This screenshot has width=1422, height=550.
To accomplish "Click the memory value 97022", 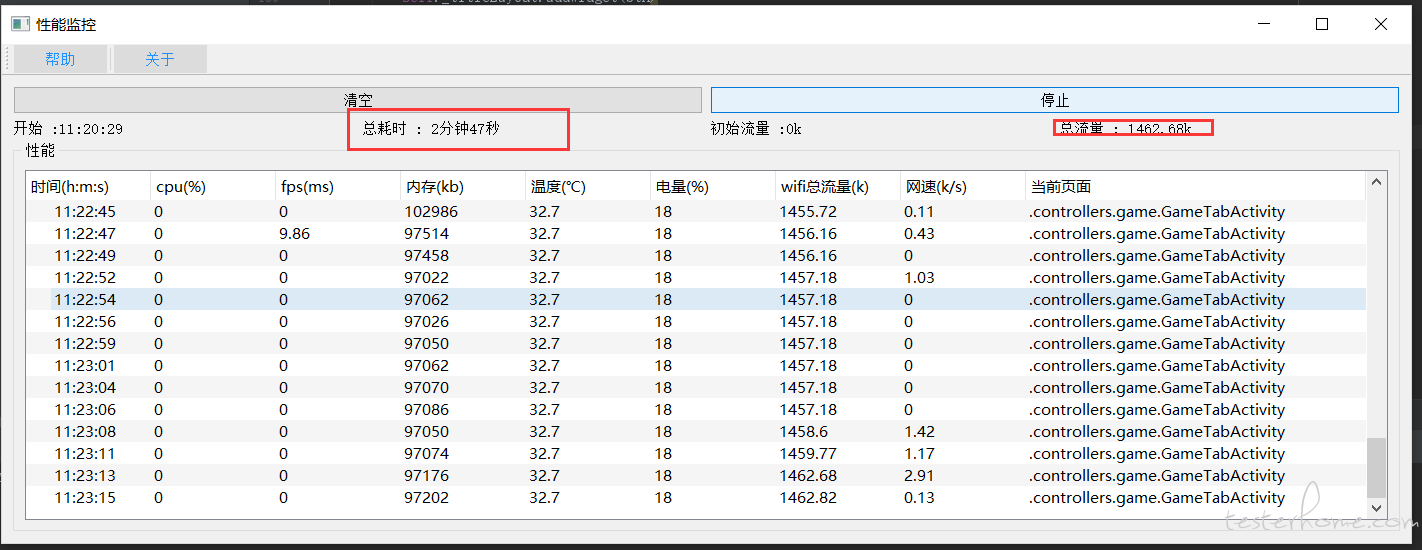I will (x=427, y=277).
